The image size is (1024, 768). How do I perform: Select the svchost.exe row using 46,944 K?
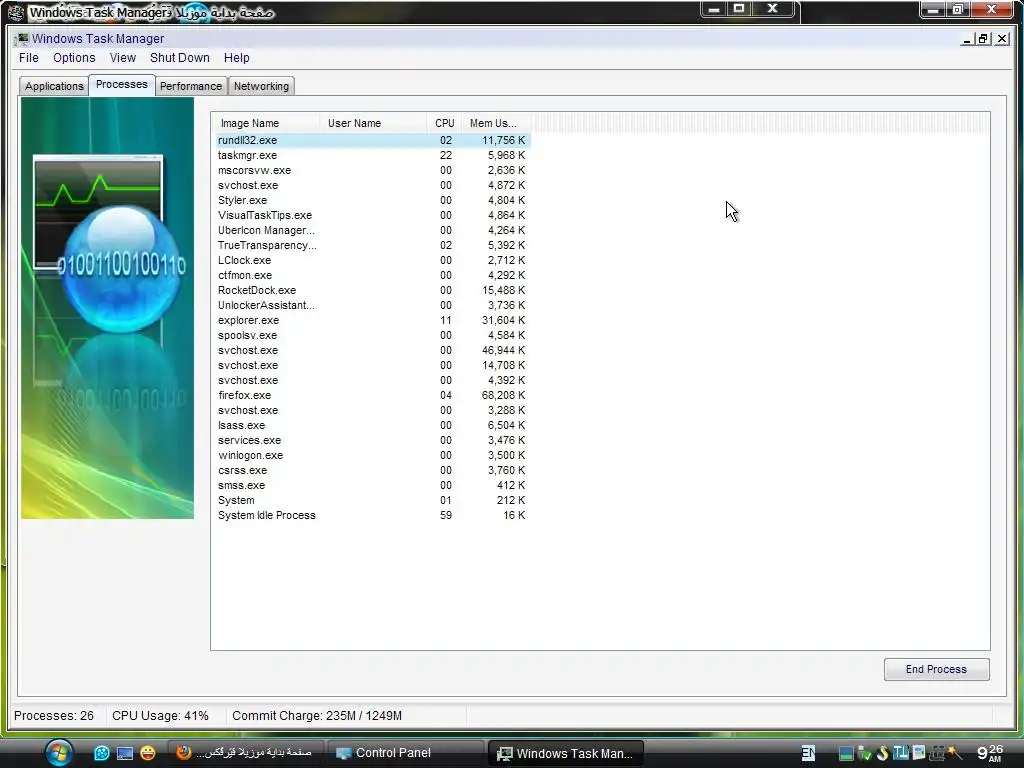pyautogui.click(x=373, y=351)
